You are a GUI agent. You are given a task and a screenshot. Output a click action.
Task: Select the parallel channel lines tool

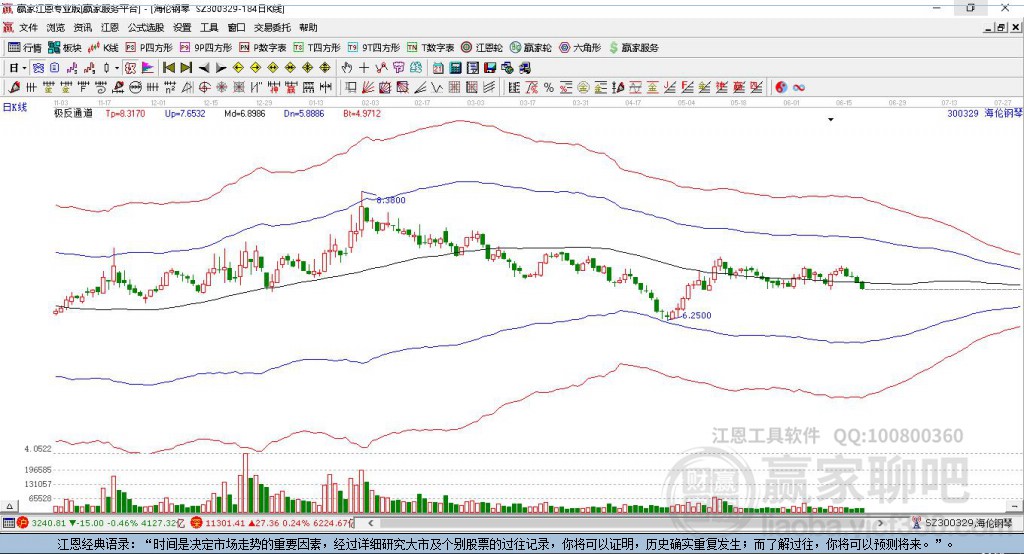coord(489,87)
